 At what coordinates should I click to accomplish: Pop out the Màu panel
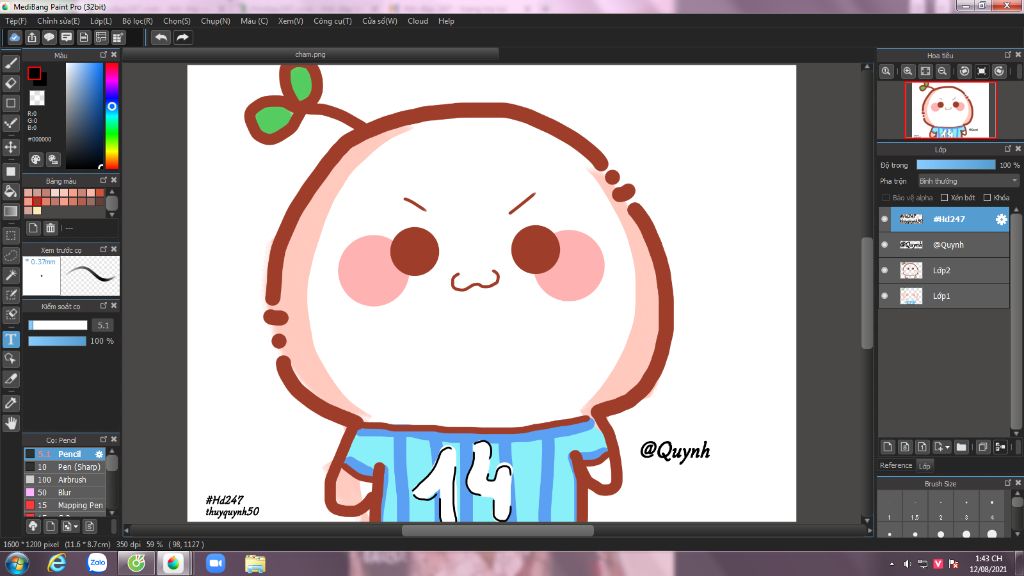coord(103,55)
